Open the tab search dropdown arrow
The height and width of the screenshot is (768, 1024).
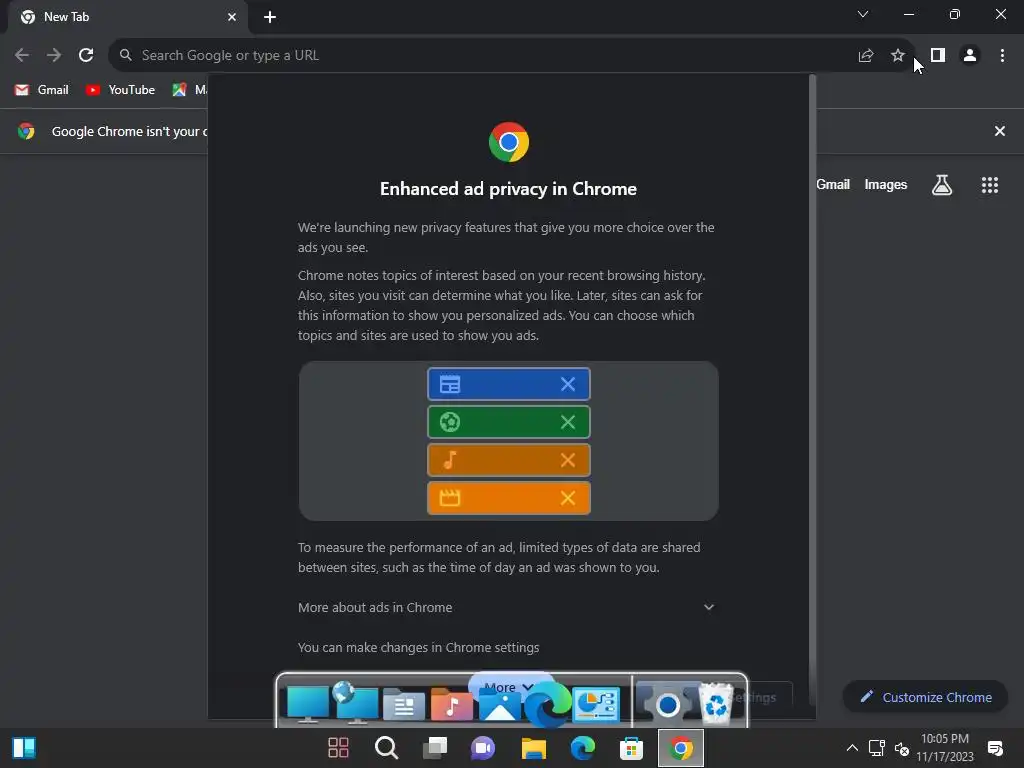(x=863, y=14)
